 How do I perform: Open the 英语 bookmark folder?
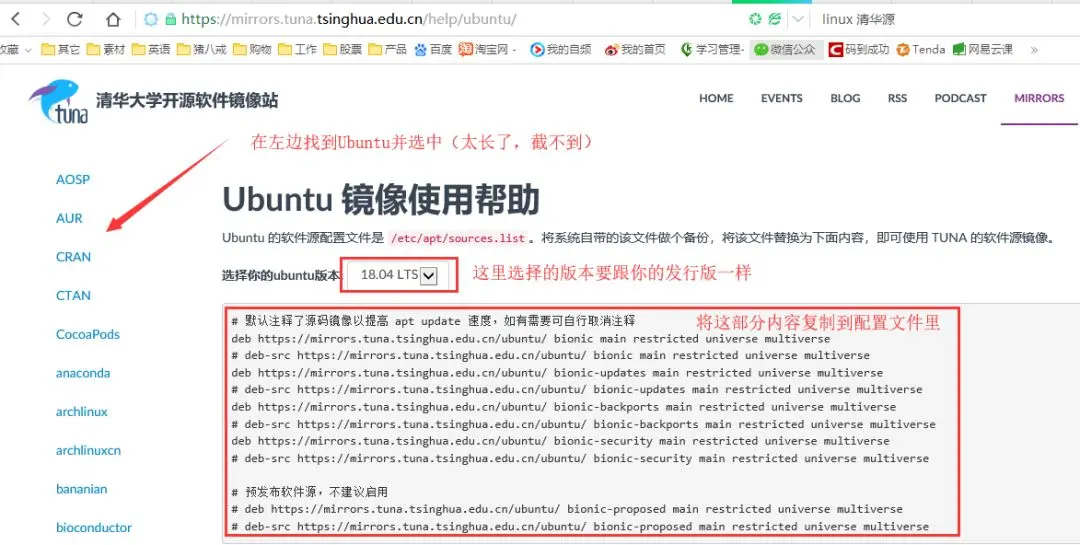click(x=151, y=50)
